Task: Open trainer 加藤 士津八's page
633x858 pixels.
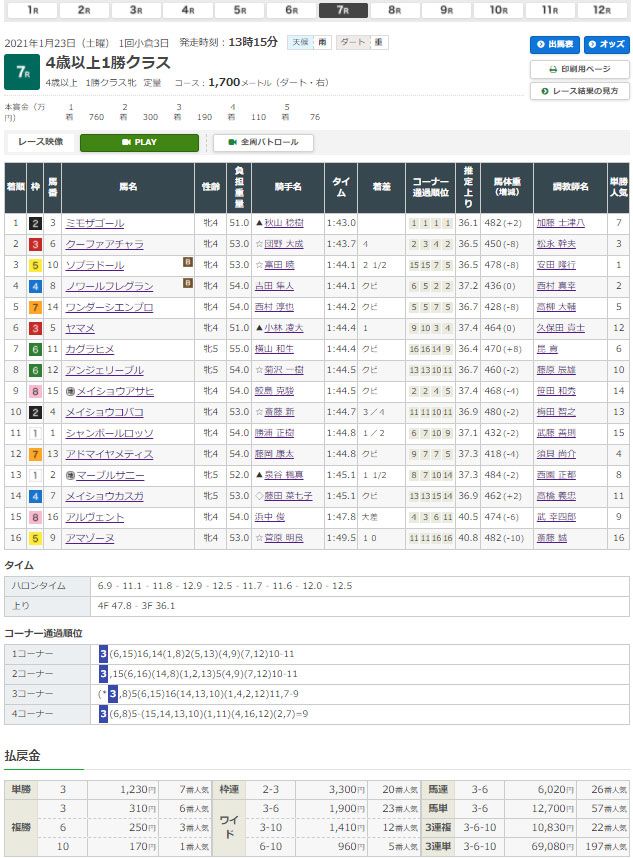Action: [x=558, y=223]
